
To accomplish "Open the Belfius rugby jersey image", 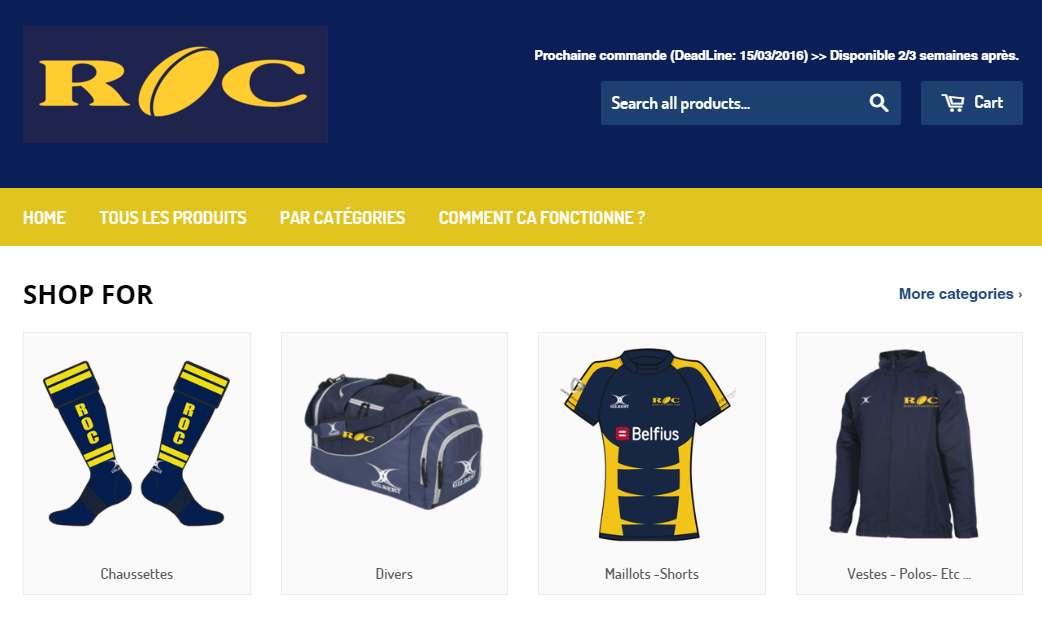I will pyautogui.click(x=651, y=444).
